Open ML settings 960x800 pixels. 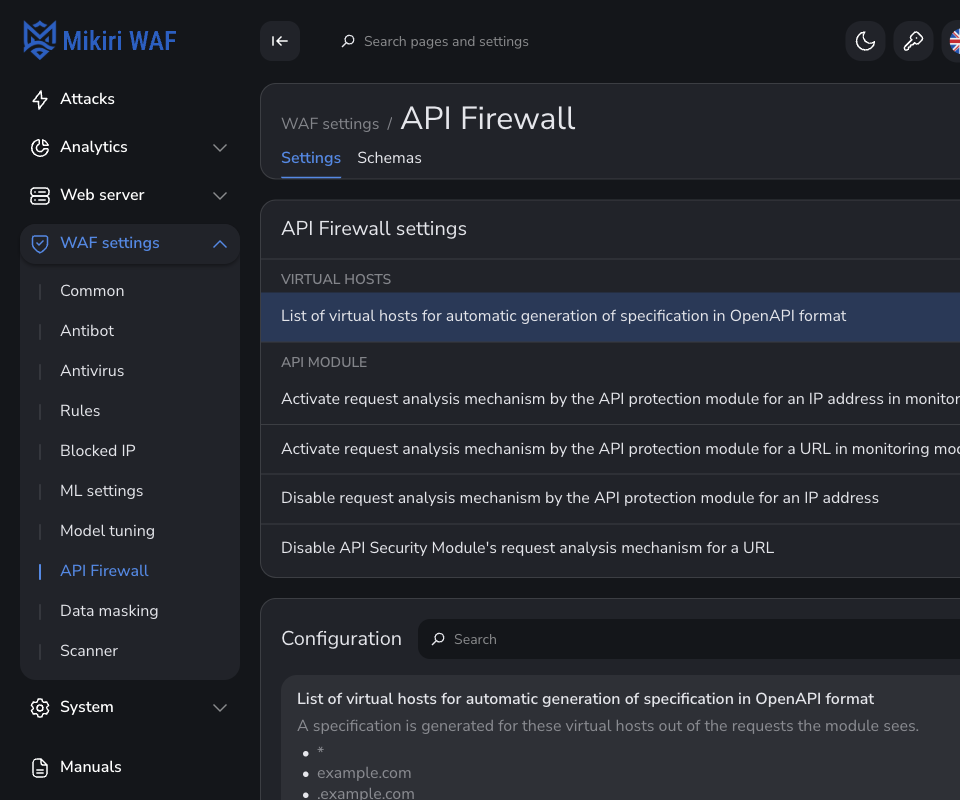click(102, 491)
